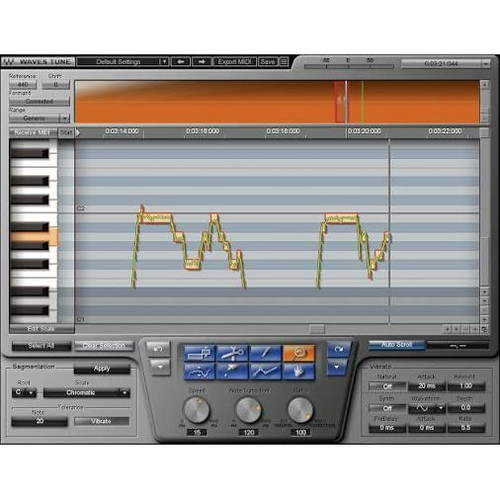Image resolution: width=500 pixels, height=500 pixels.
Task: Select the Note tool in the tool grid
Action: tap(200, 354)
